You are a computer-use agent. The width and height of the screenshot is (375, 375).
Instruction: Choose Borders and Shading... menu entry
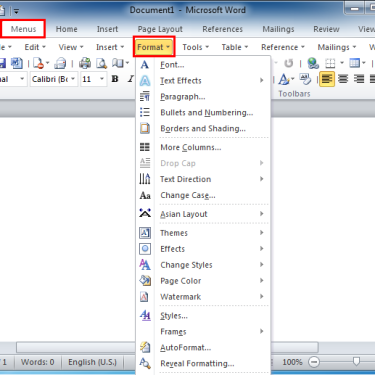point(203,129)
